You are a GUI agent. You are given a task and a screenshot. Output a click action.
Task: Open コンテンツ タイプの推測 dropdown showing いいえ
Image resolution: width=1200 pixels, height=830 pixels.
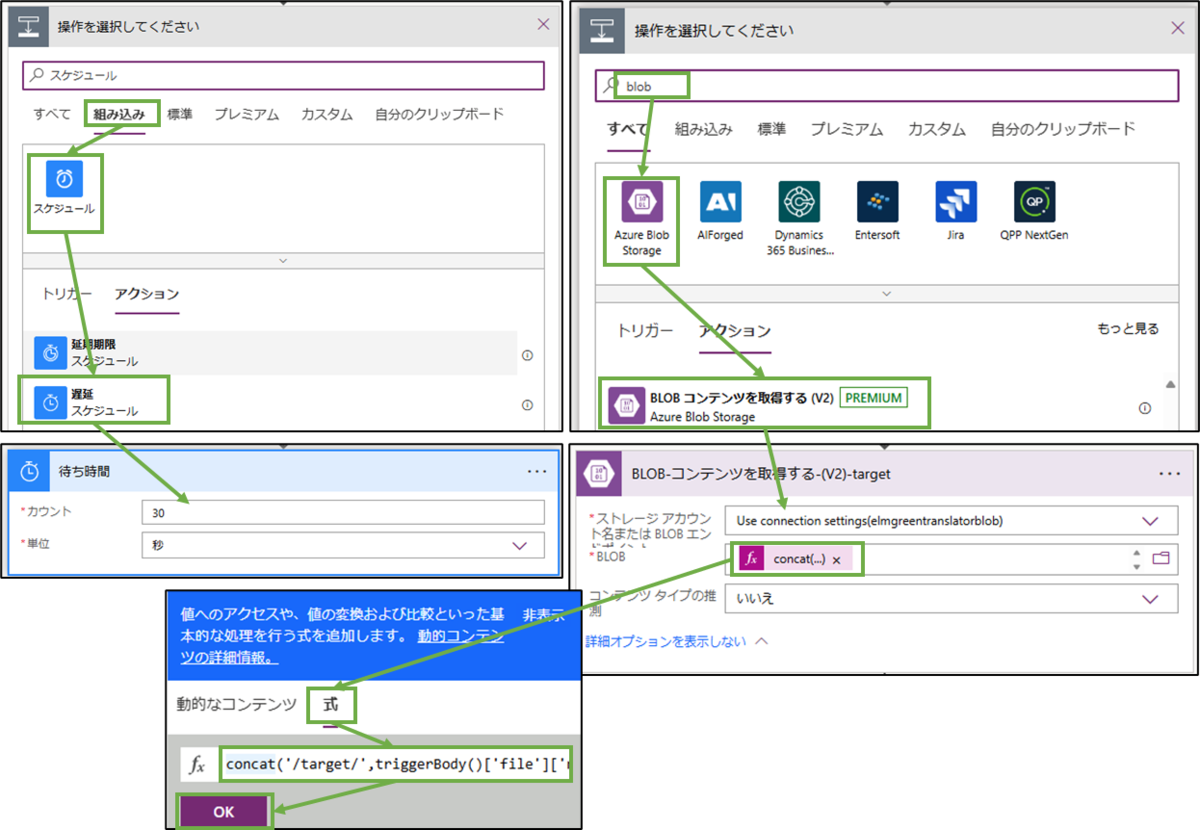click(x=950, y=599)
